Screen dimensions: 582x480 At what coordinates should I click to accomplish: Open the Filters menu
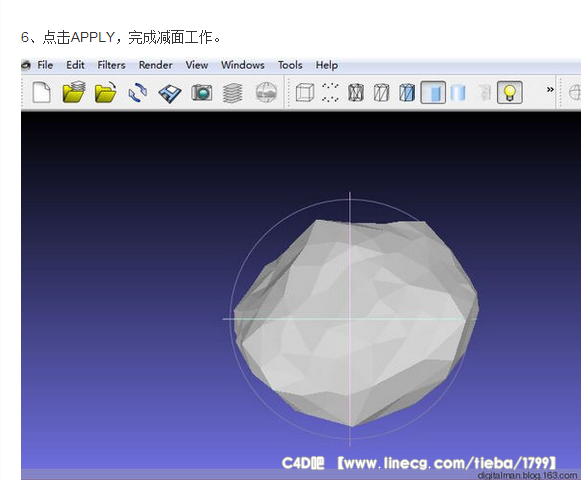(x=111, y=65)
